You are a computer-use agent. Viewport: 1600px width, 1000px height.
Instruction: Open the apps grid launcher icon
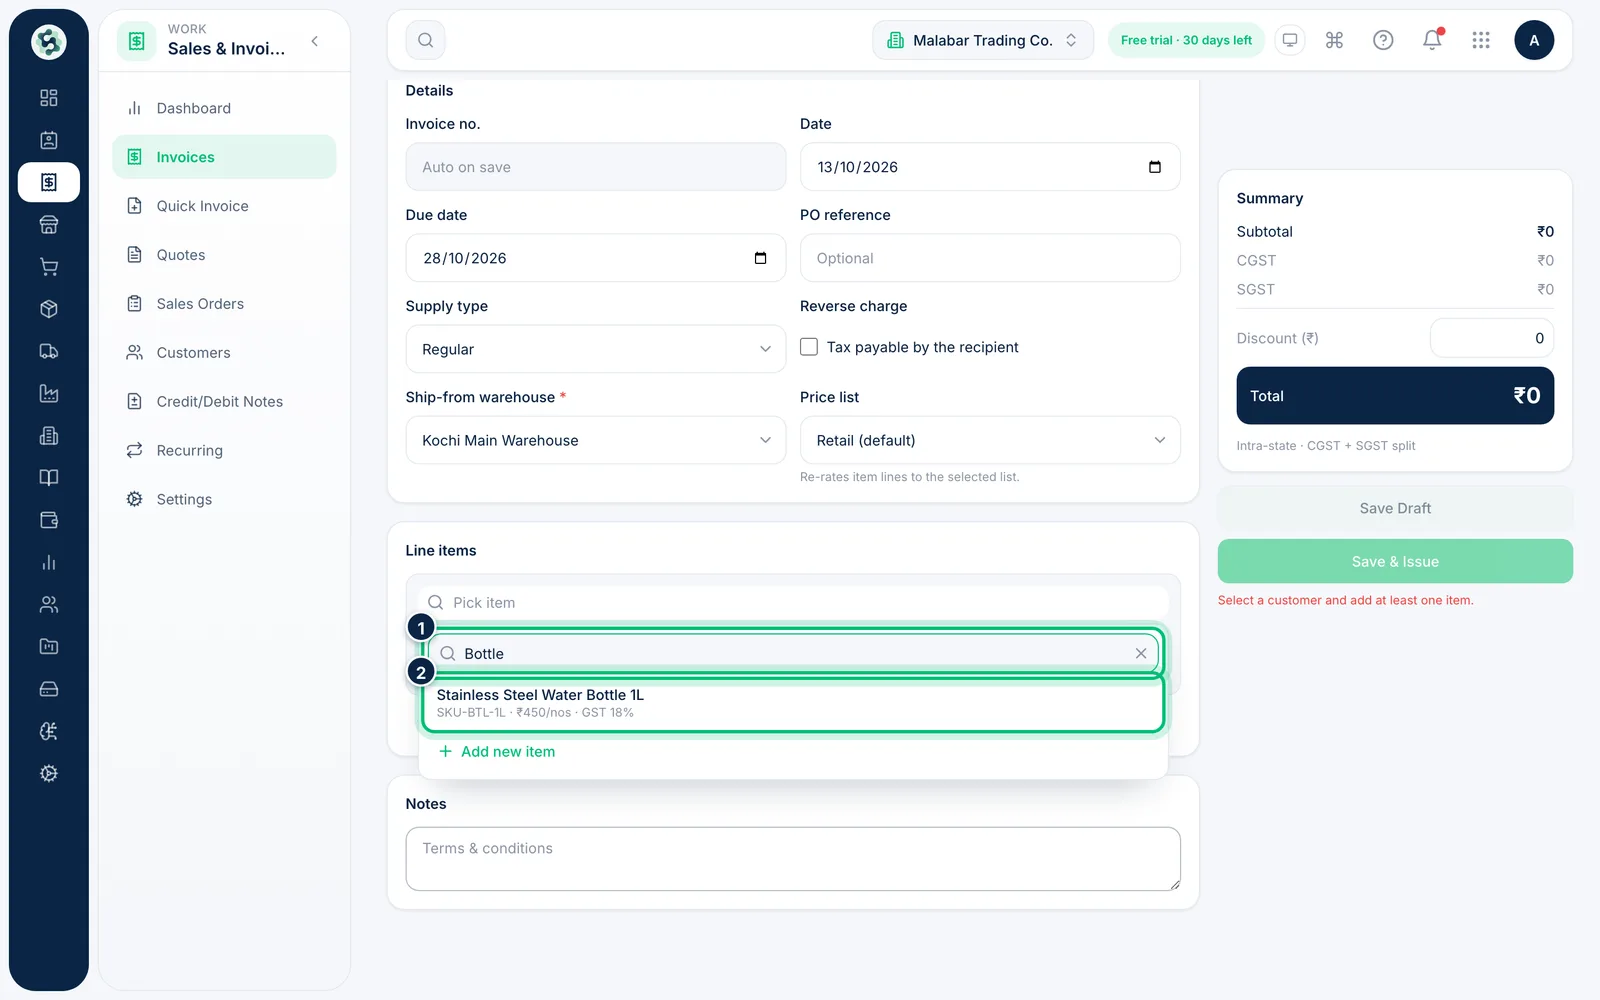tap(1481, 40)
